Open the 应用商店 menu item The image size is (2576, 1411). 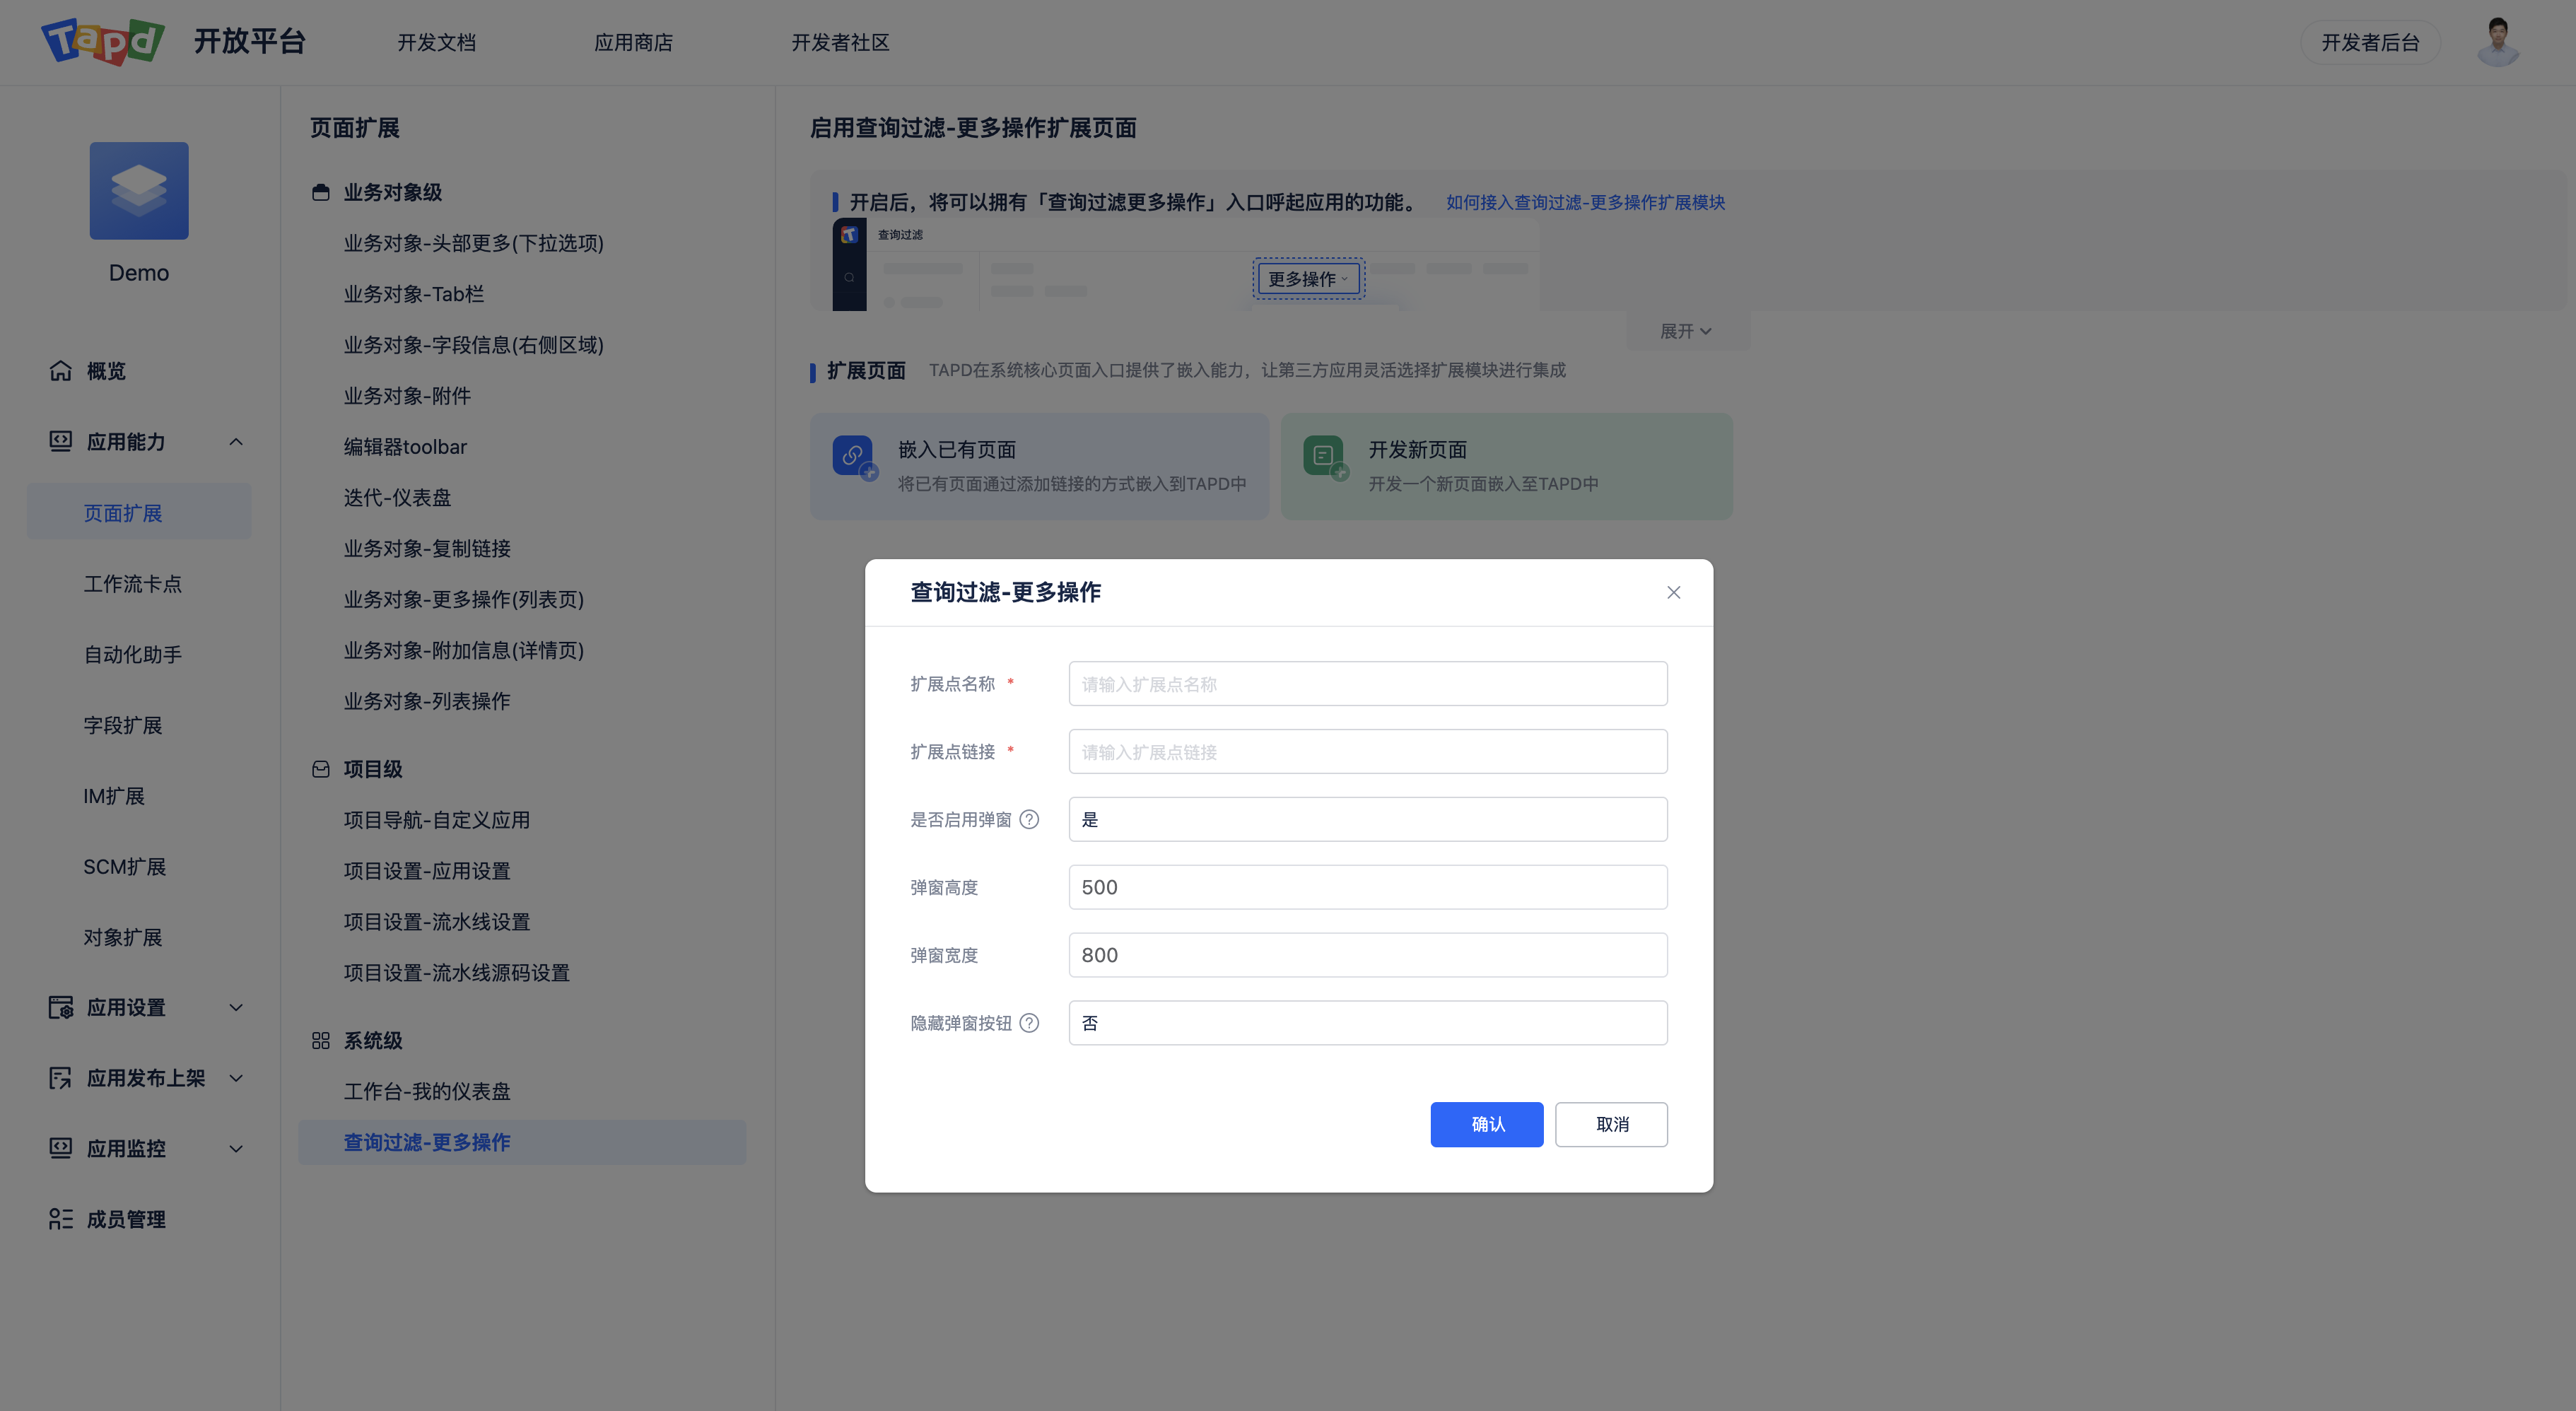click(633, 42)
